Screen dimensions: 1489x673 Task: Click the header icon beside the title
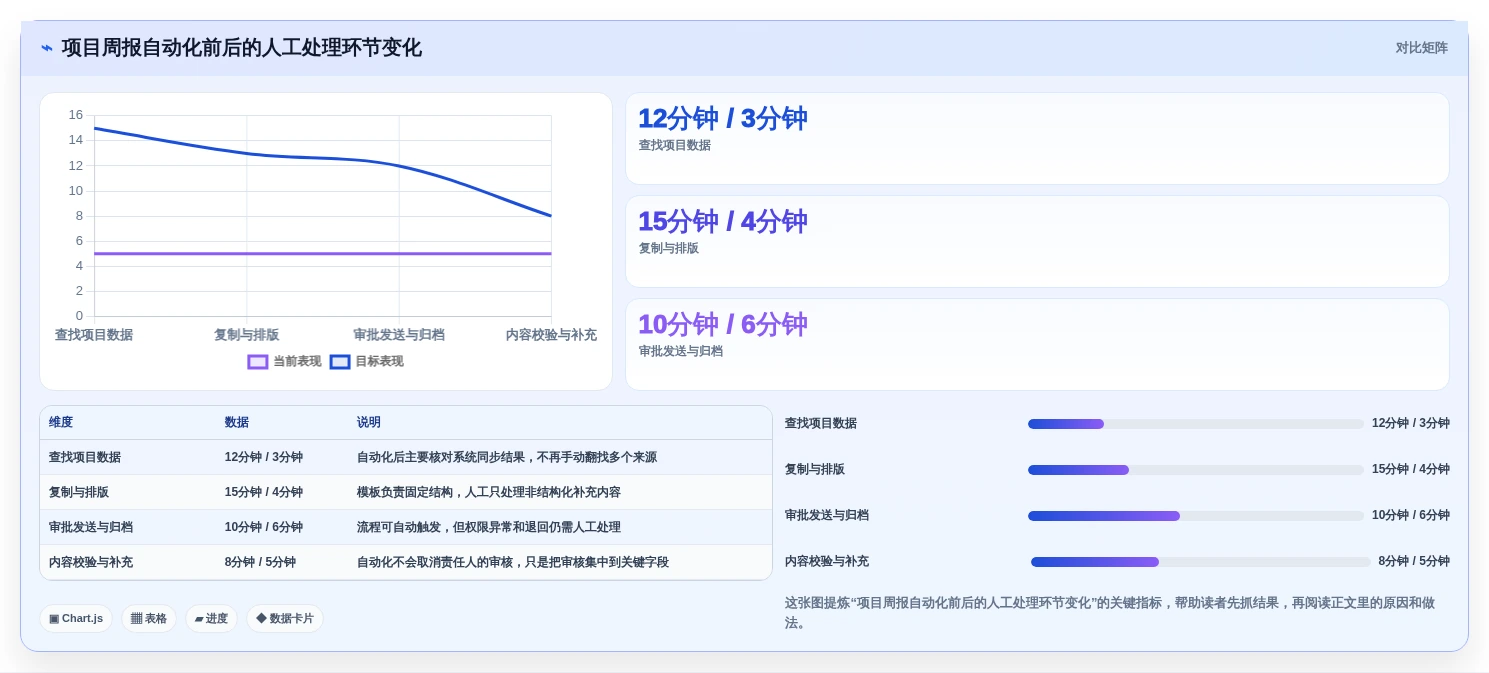tap(47, 48)
